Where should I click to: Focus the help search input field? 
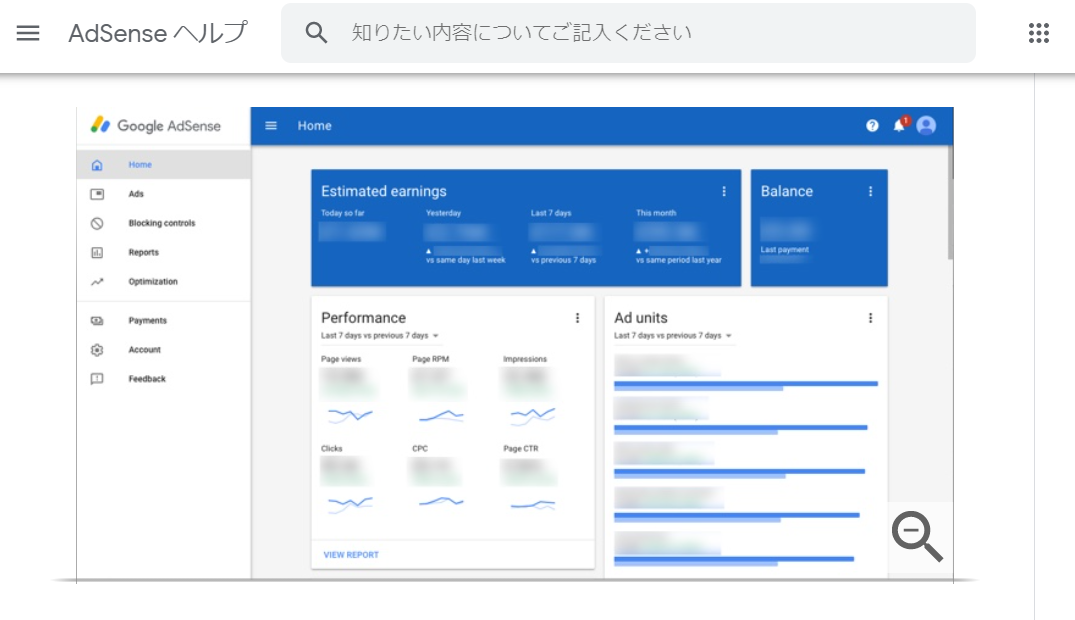(x=628, y=33)
